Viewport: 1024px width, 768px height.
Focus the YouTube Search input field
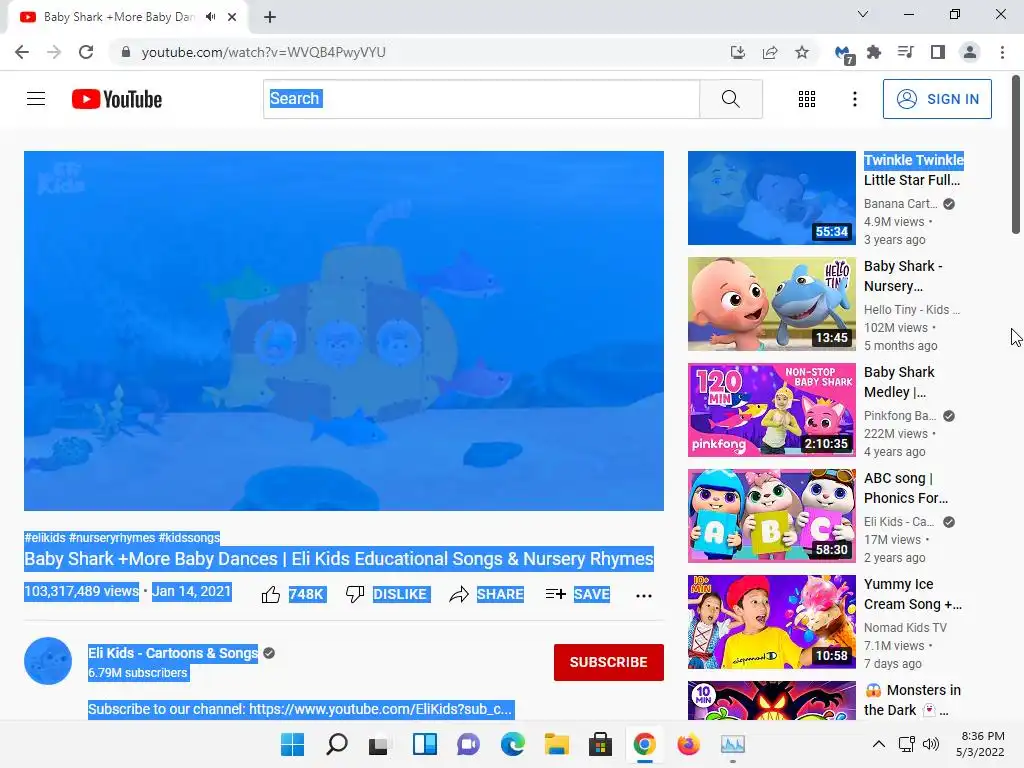coord(481,99)
